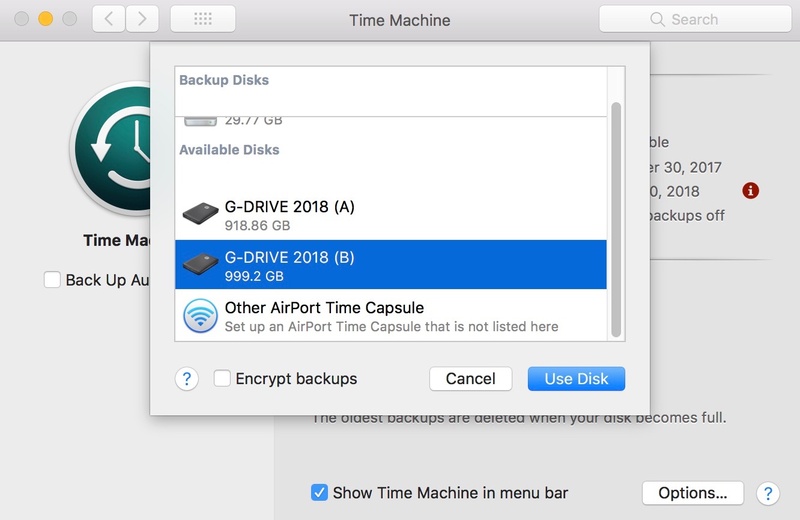Click the G-DRIVE 2018 (A) drive icon
This screenshot has height=520, width=800.
point(201,214)
